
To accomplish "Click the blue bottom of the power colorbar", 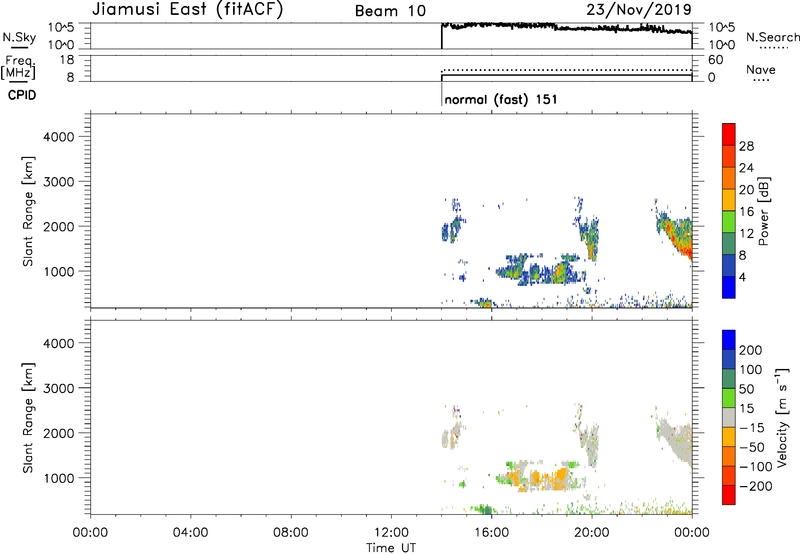I will point(729,287).
